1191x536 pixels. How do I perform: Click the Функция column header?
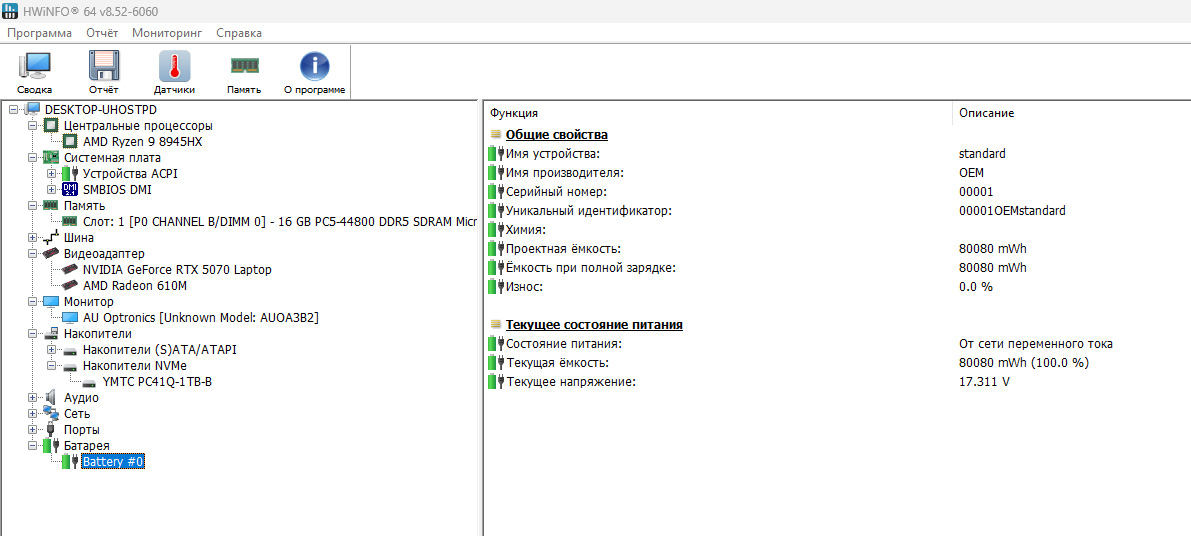[x=718, y=113]
